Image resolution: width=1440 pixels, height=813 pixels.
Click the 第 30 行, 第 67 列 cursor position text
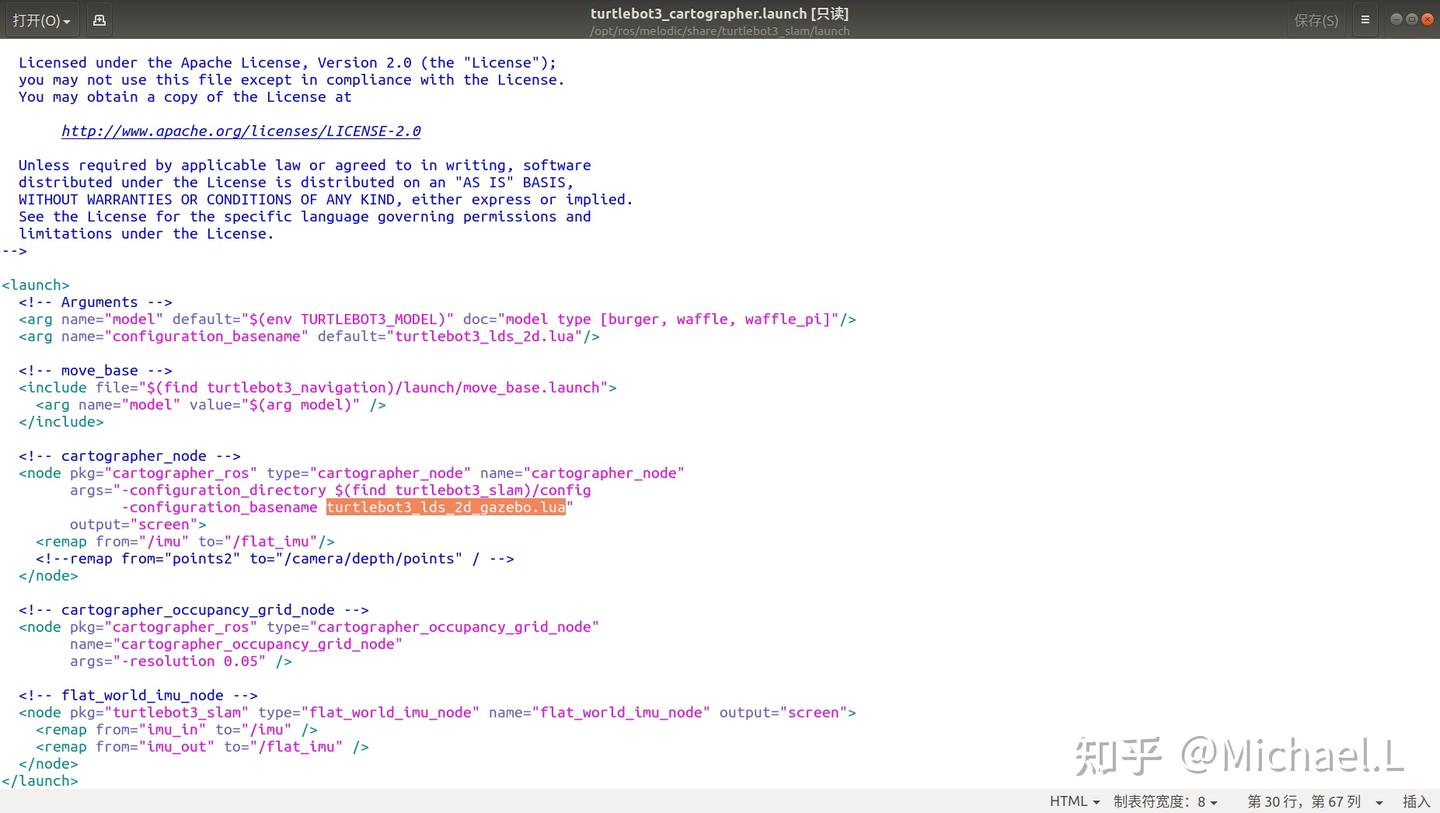click(1304, 801)
